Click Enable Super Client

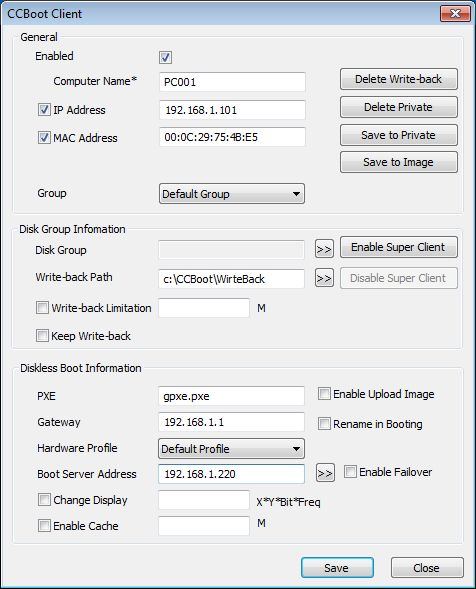399,247
